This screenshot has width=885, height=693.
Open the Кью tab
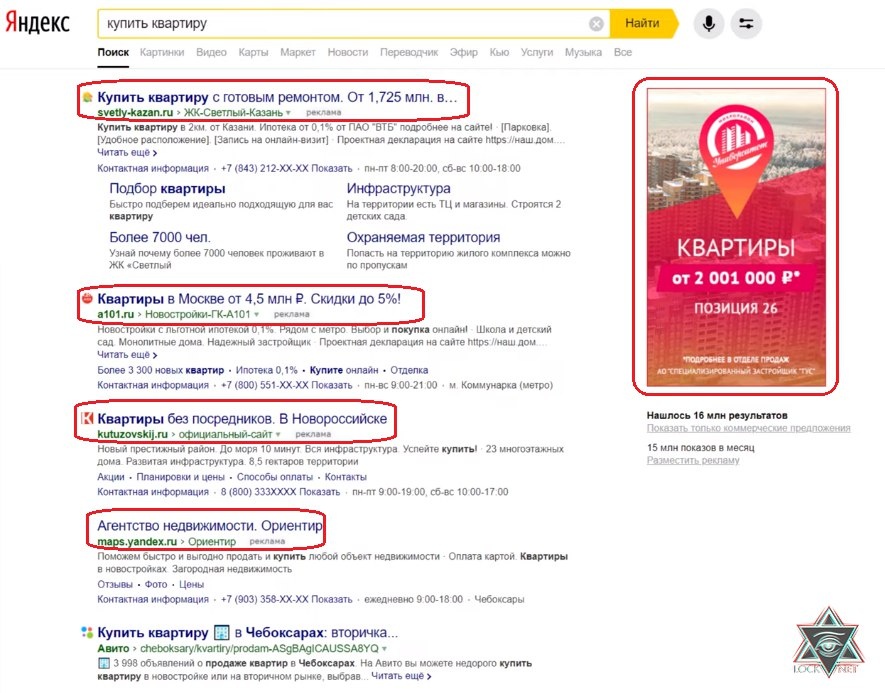tap(499, 52)
